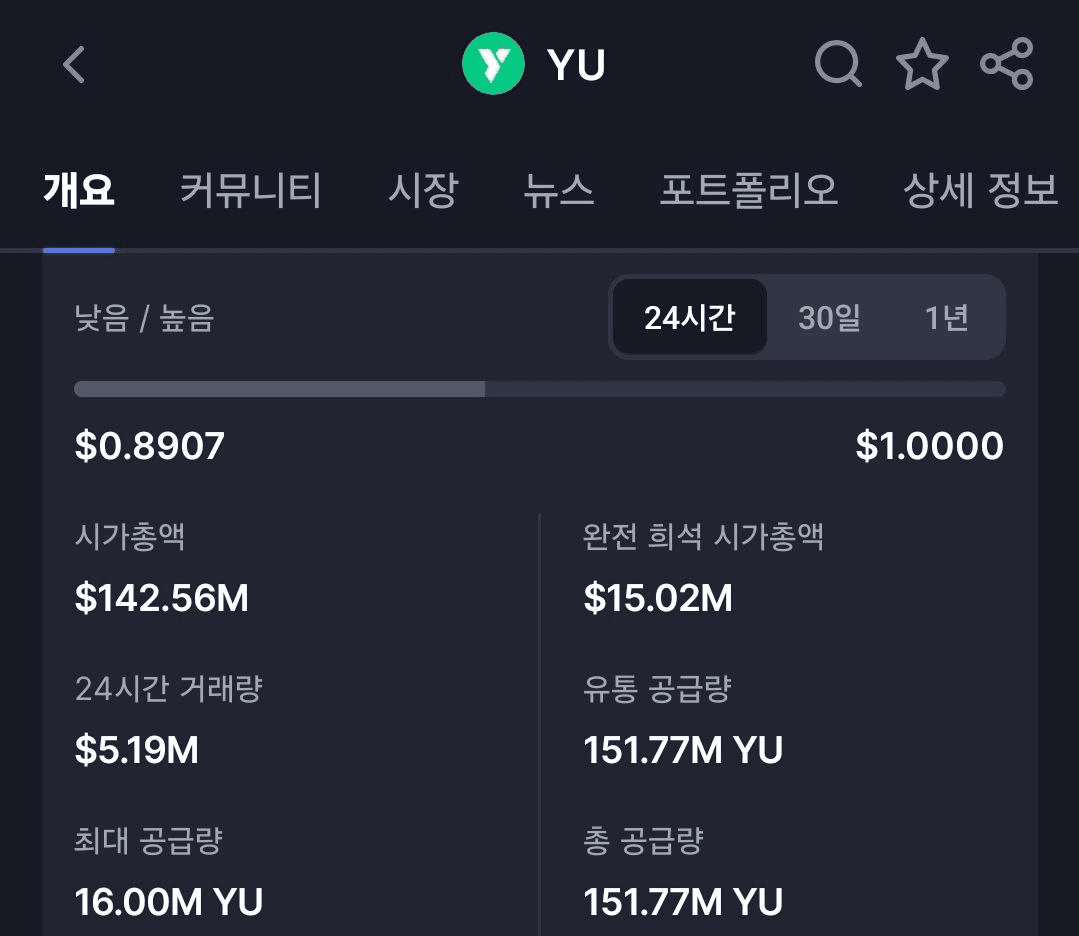Tap the back arrow icon

74,65
